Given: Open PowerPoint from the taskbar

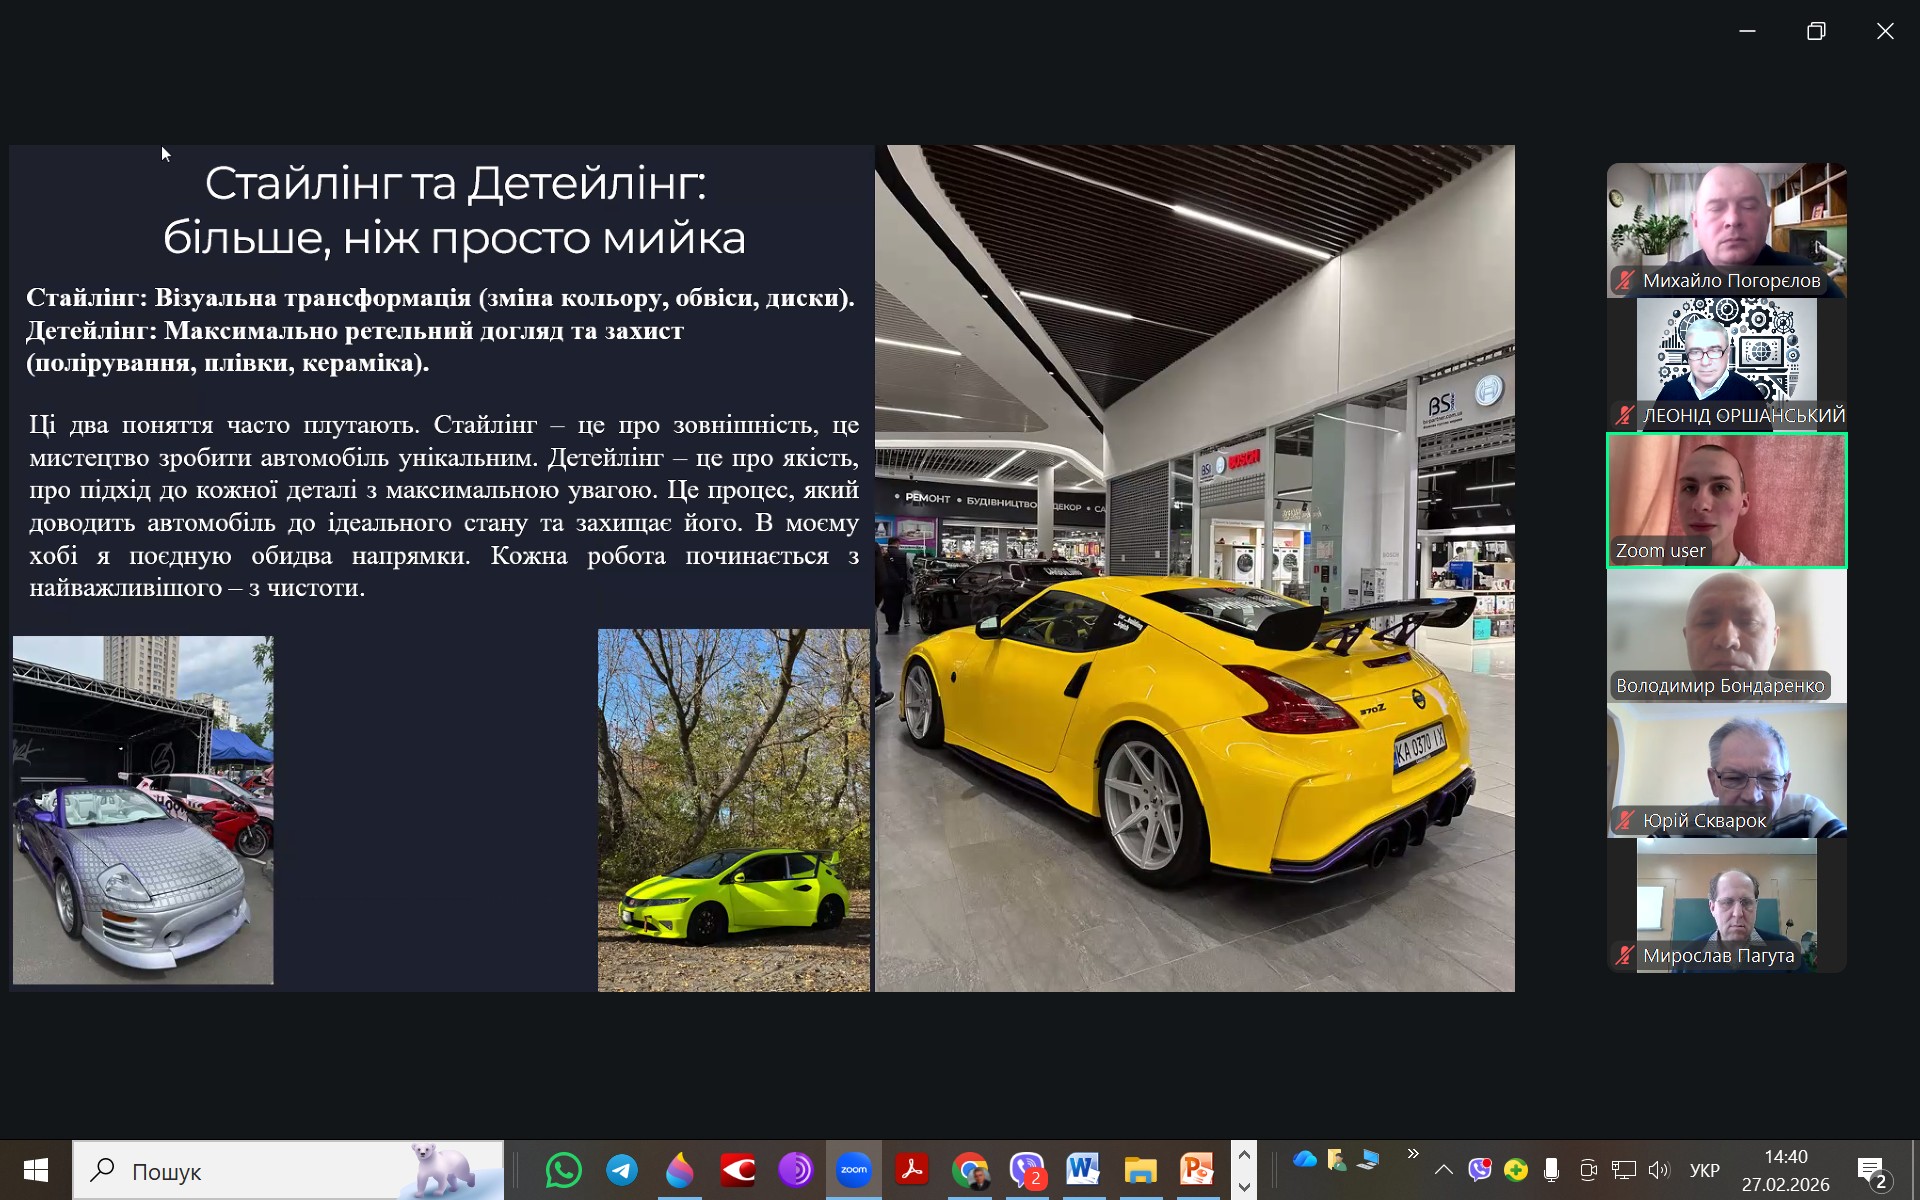Looking at the screenshot, I should 1197,1170.
